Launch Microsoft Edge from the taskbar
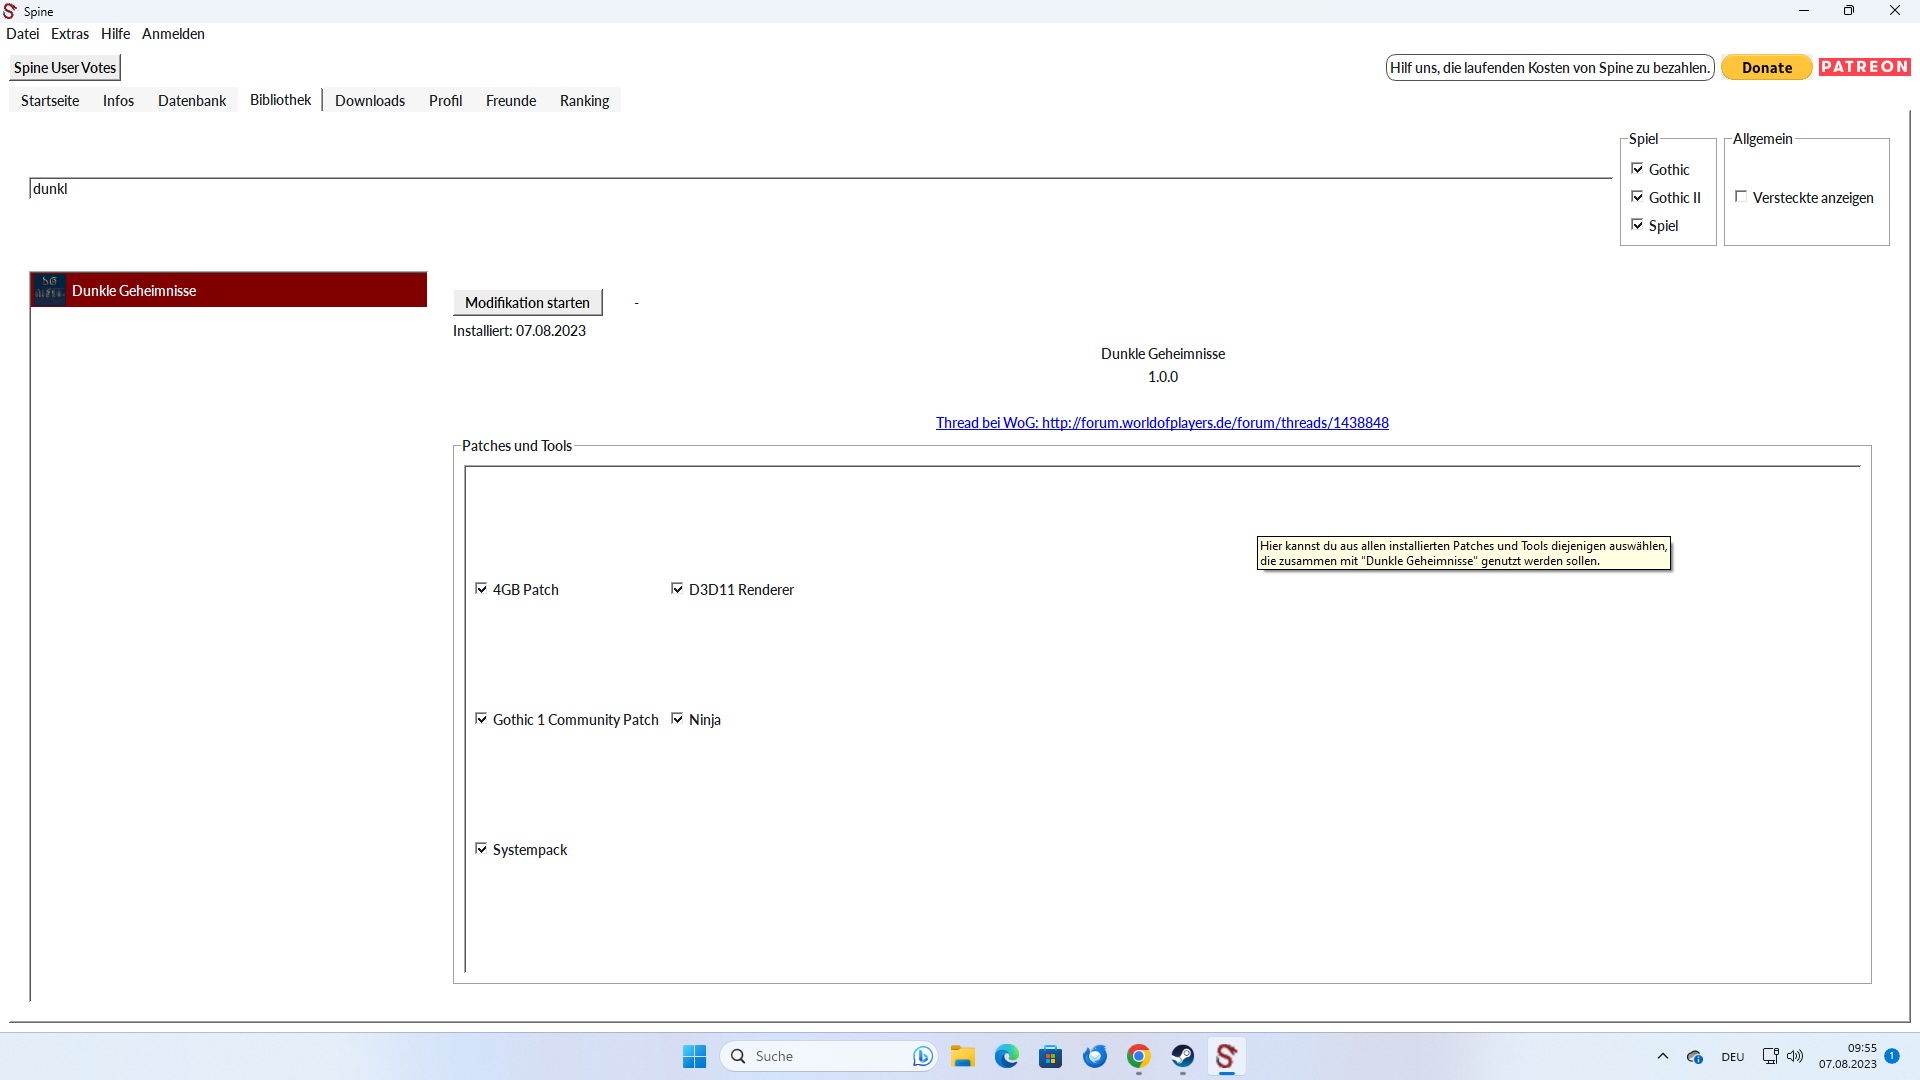Screen dimensions: 1920x1080 click(x=1006, y=1056)
